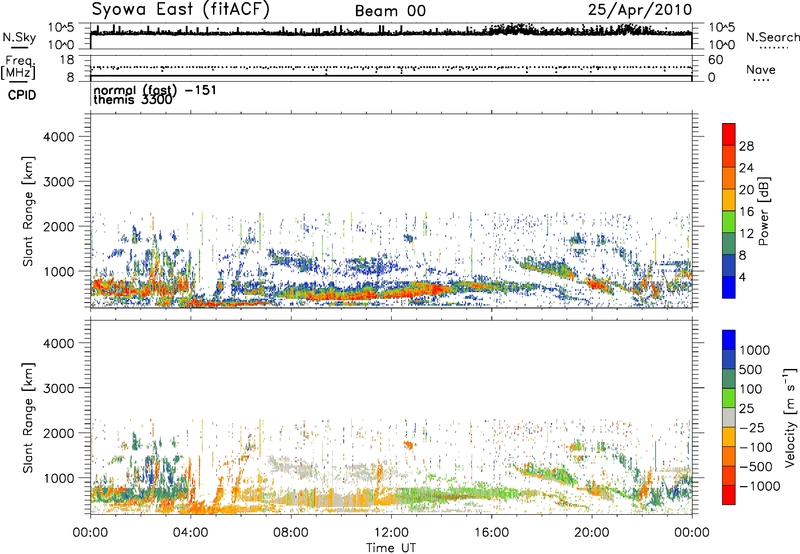Click the "04:00" time tick label
This screenshot has width=800, height=554.
(x=190, y=533)
